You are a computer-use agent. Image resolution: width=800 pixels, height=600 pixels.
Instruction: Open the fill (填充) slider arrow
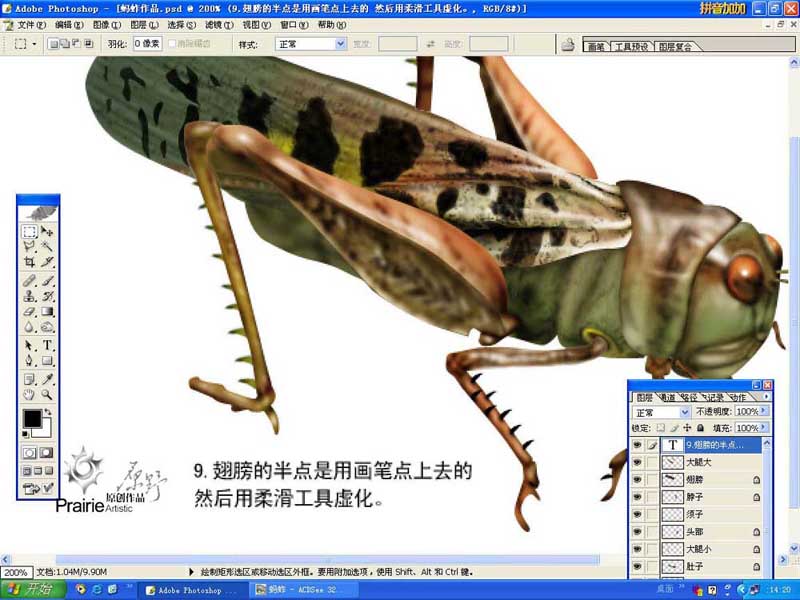[764, 428]
